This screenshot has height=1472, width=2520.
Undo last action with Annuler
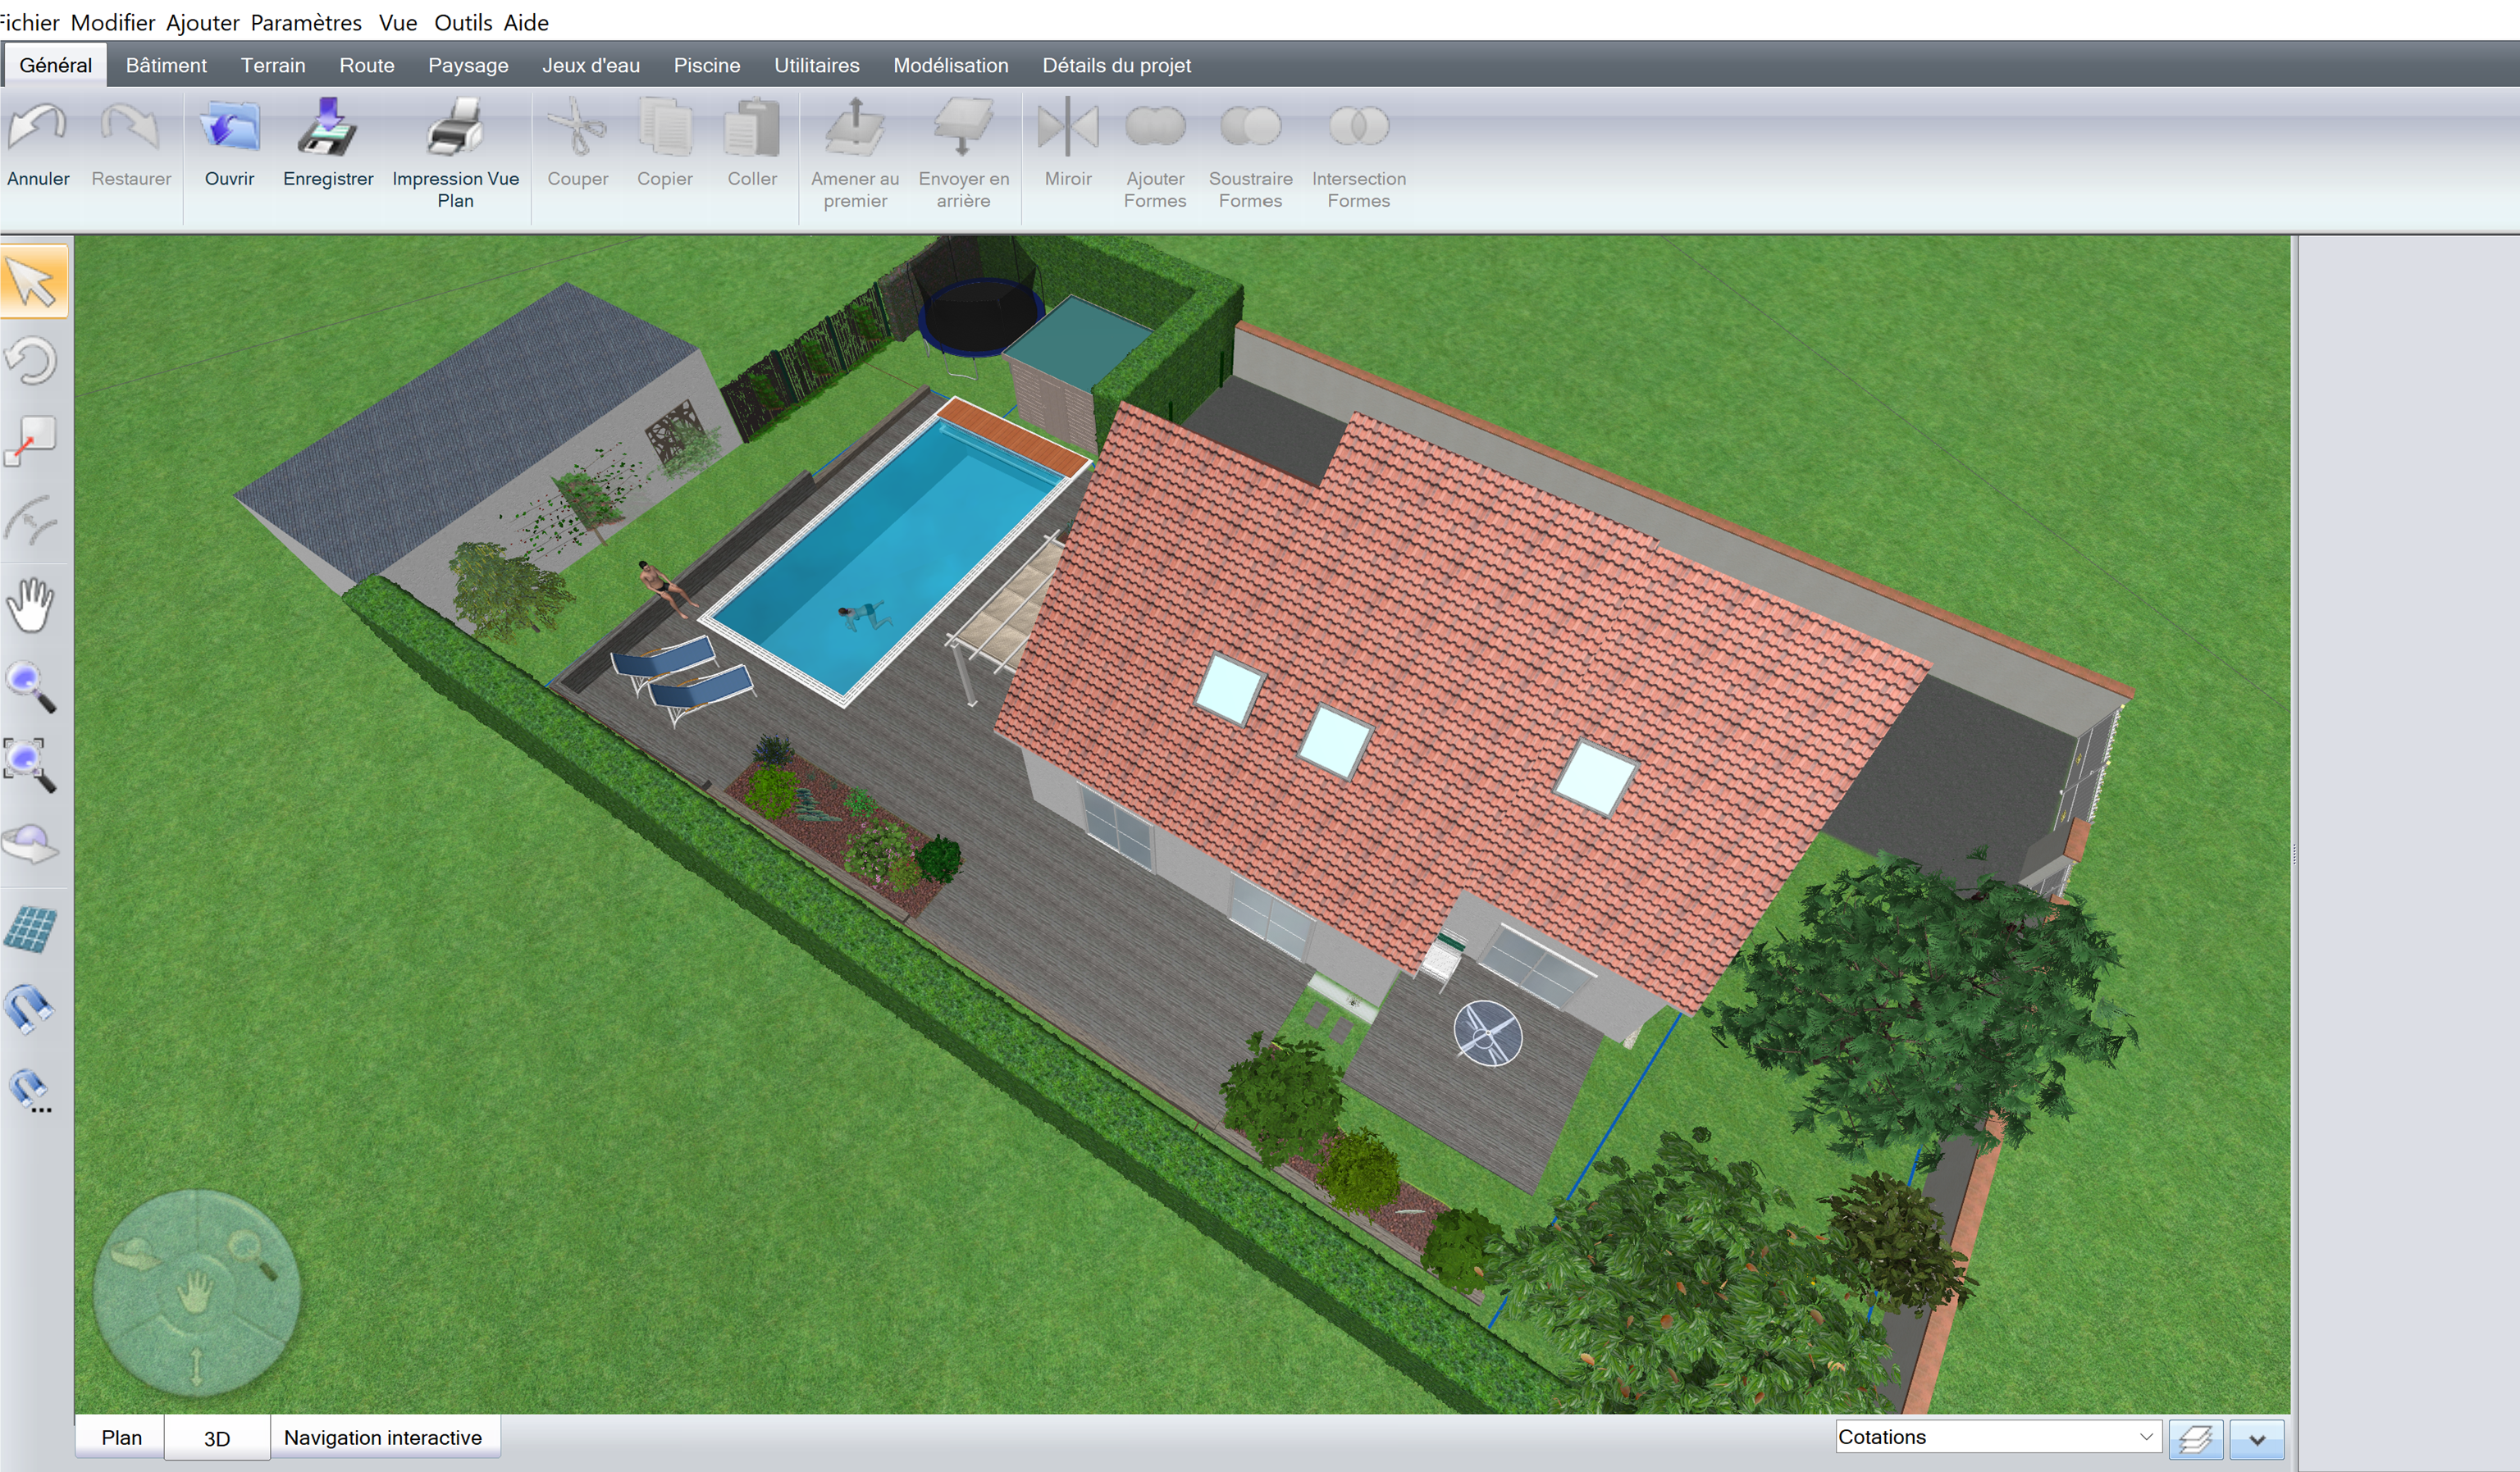point(38,128)
